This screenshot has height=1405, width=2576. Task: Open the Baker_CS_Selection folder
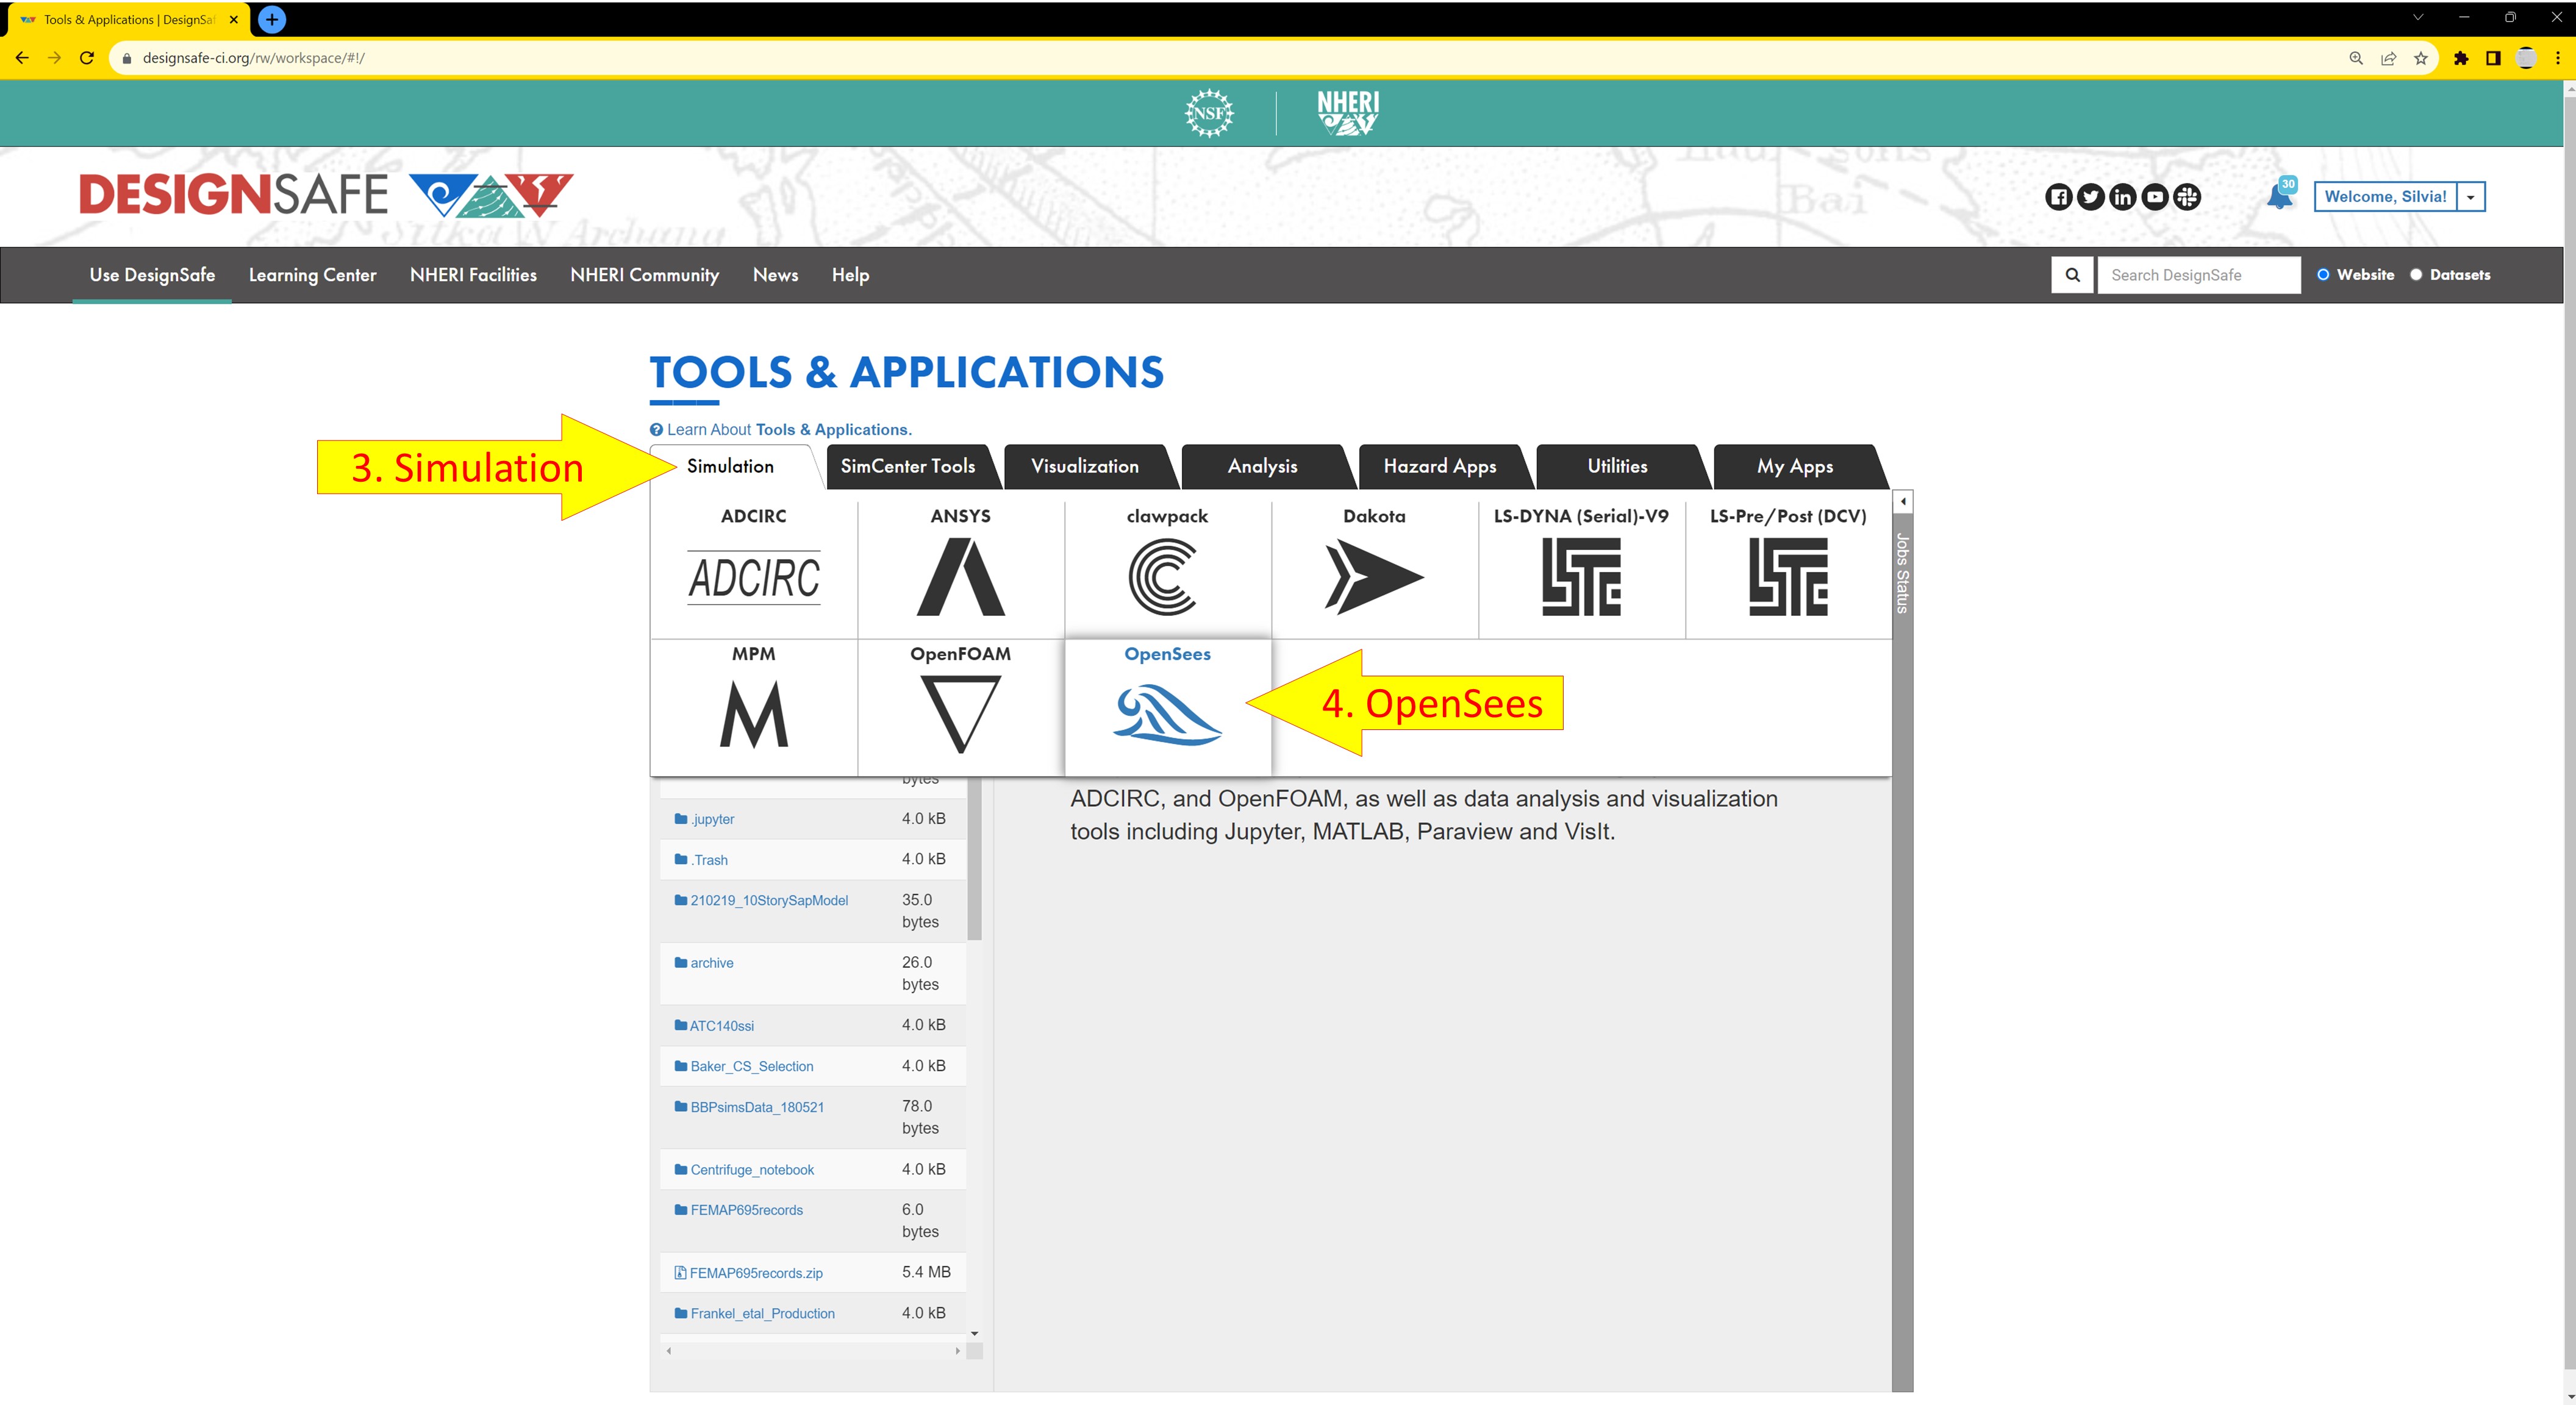(x=751, y=1067)
